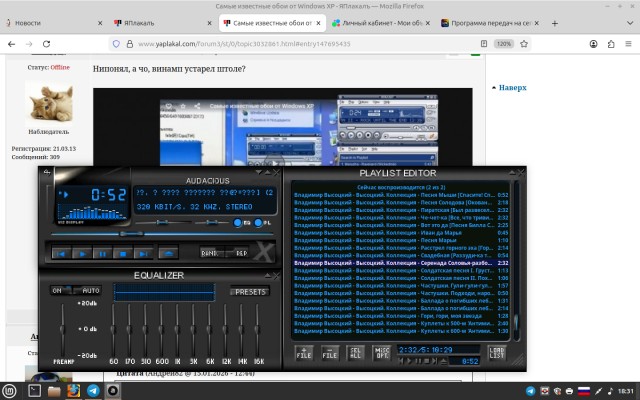
Task: Toggle Firefox reader view icon
Action: 484,44
